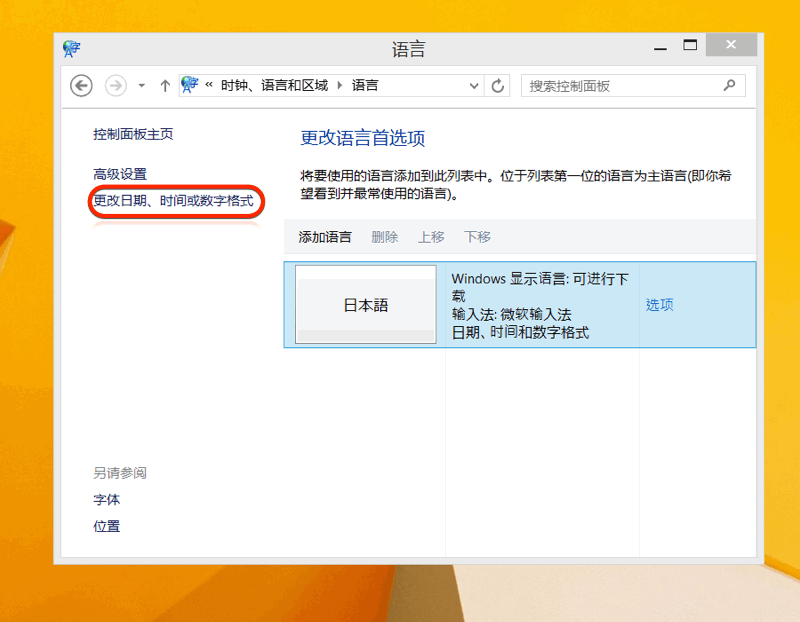The image size is (800, 622).
Task: Go up one level with the up arrow
Action: point(165,86)
